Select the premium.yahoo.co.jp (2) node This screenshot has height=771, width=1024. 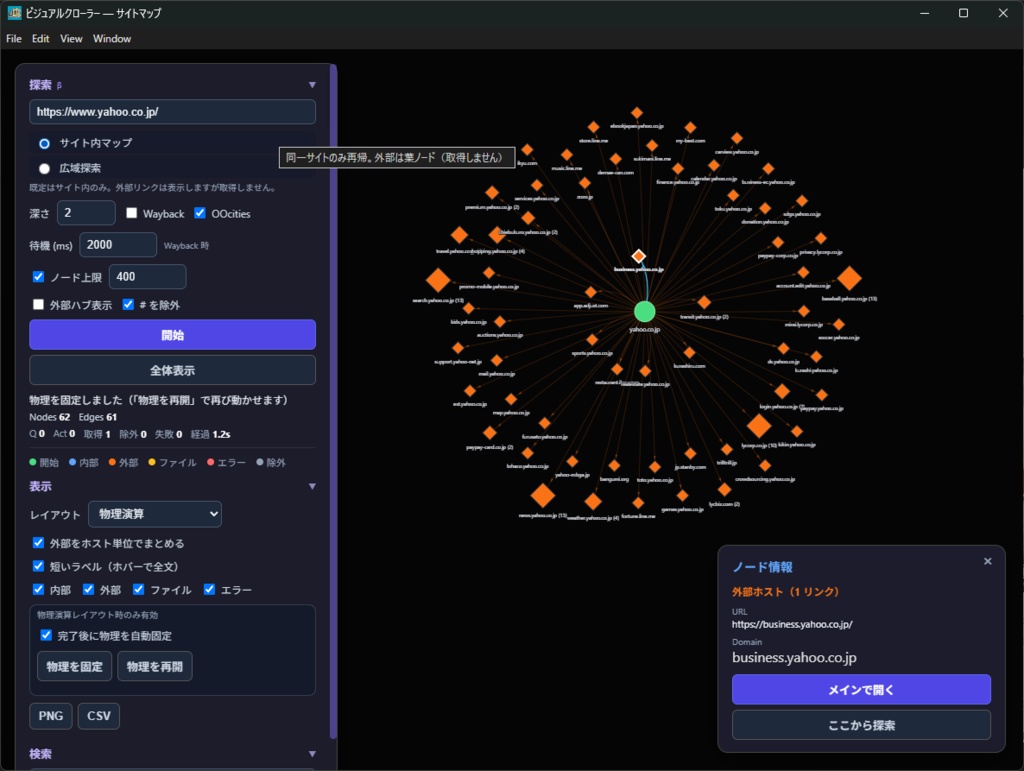tap(492, 193)
